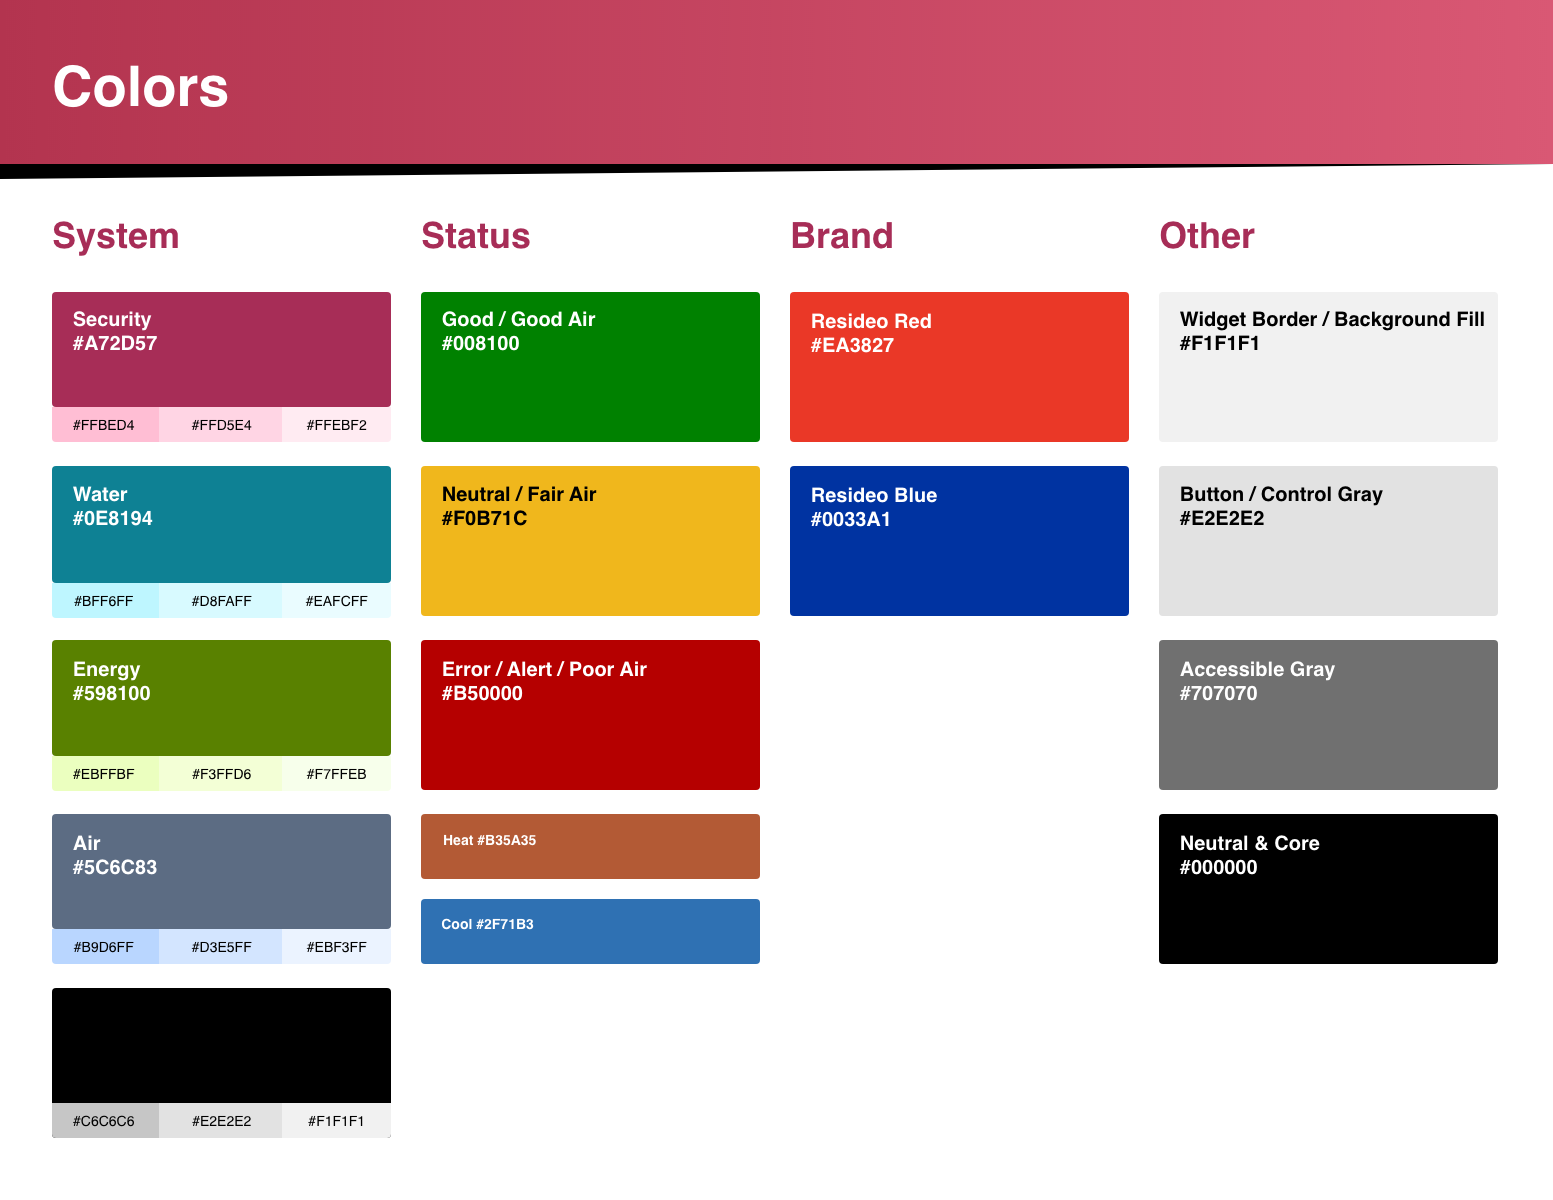
Task: Choose the #C6C6C6 gray tint
Action: pos(105,1121)
